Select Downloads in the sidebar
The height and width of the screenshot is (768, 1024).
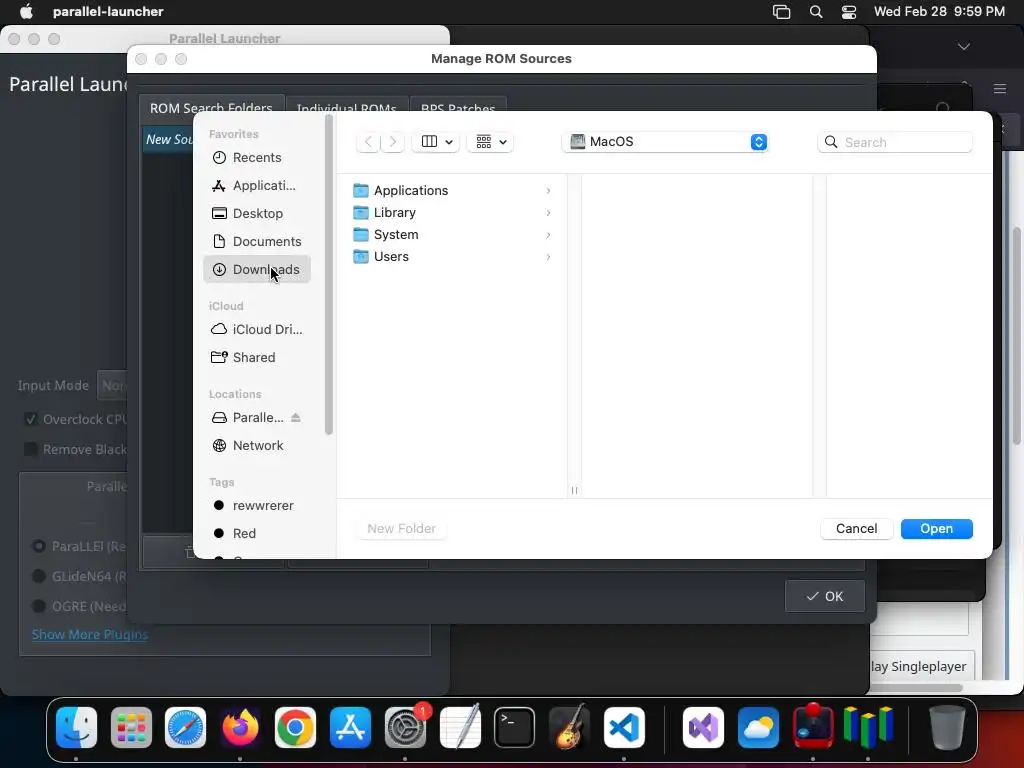(257, 270)
